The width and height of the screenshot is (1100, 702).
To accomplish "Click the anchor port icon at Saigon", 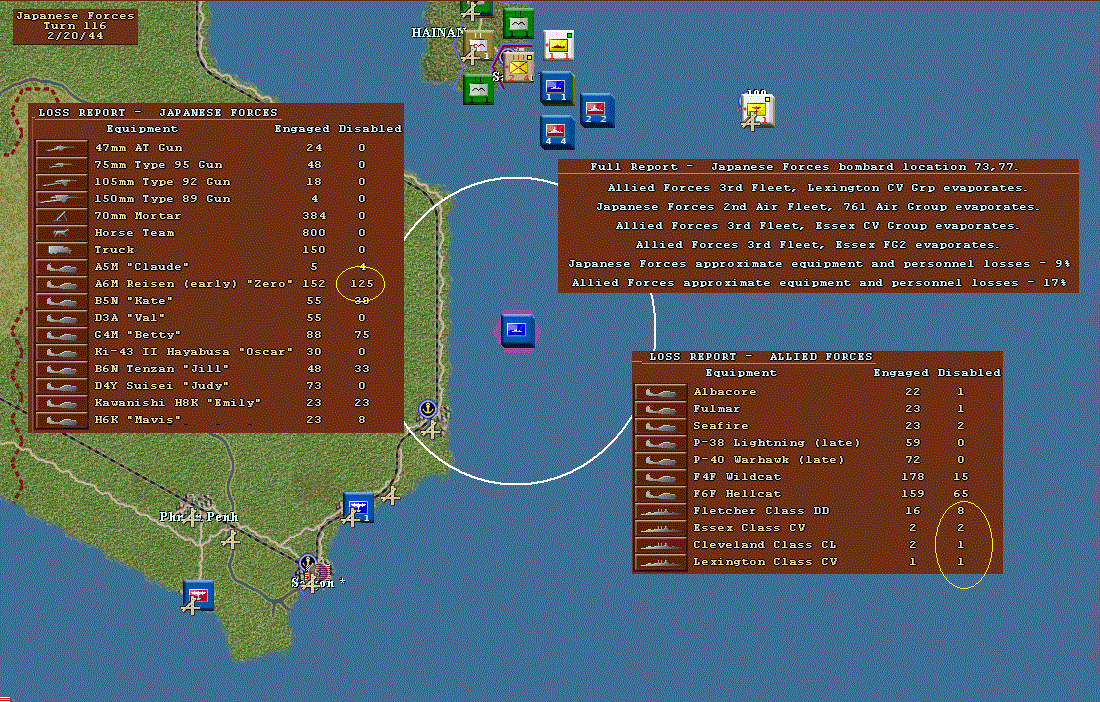I will [307, 562].
